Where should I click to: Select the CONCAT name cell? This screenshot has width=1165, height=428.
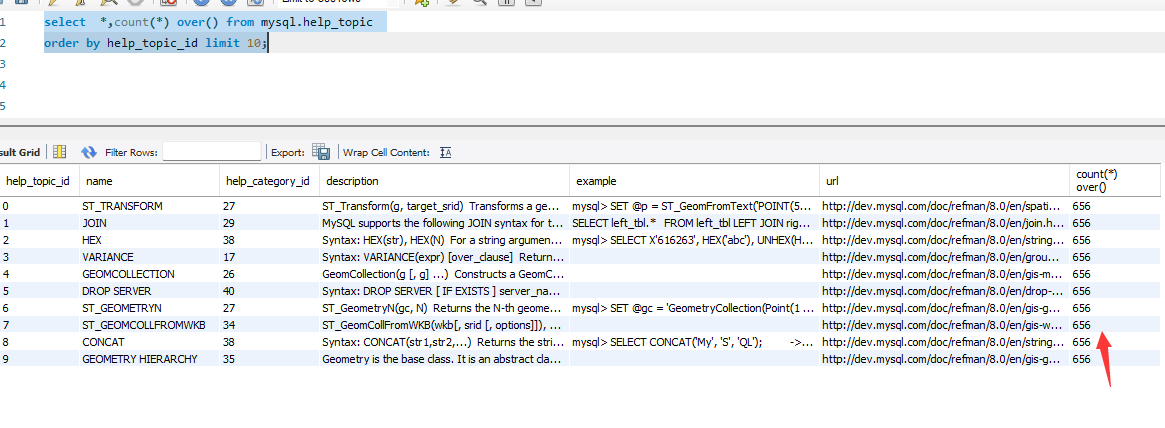[149, 342]
